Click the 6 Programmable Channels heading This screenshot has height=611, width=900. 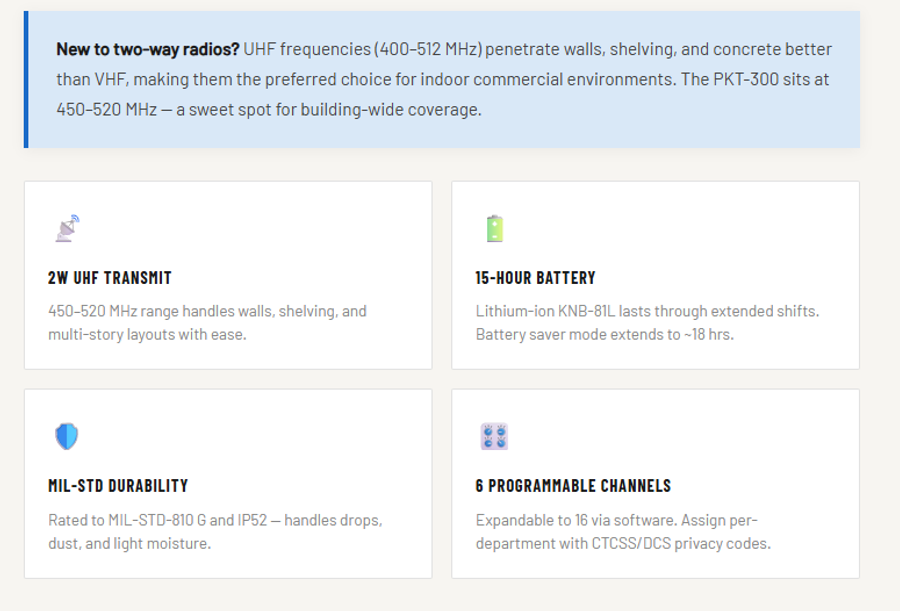pyautogui.click(x=573, y=486)
